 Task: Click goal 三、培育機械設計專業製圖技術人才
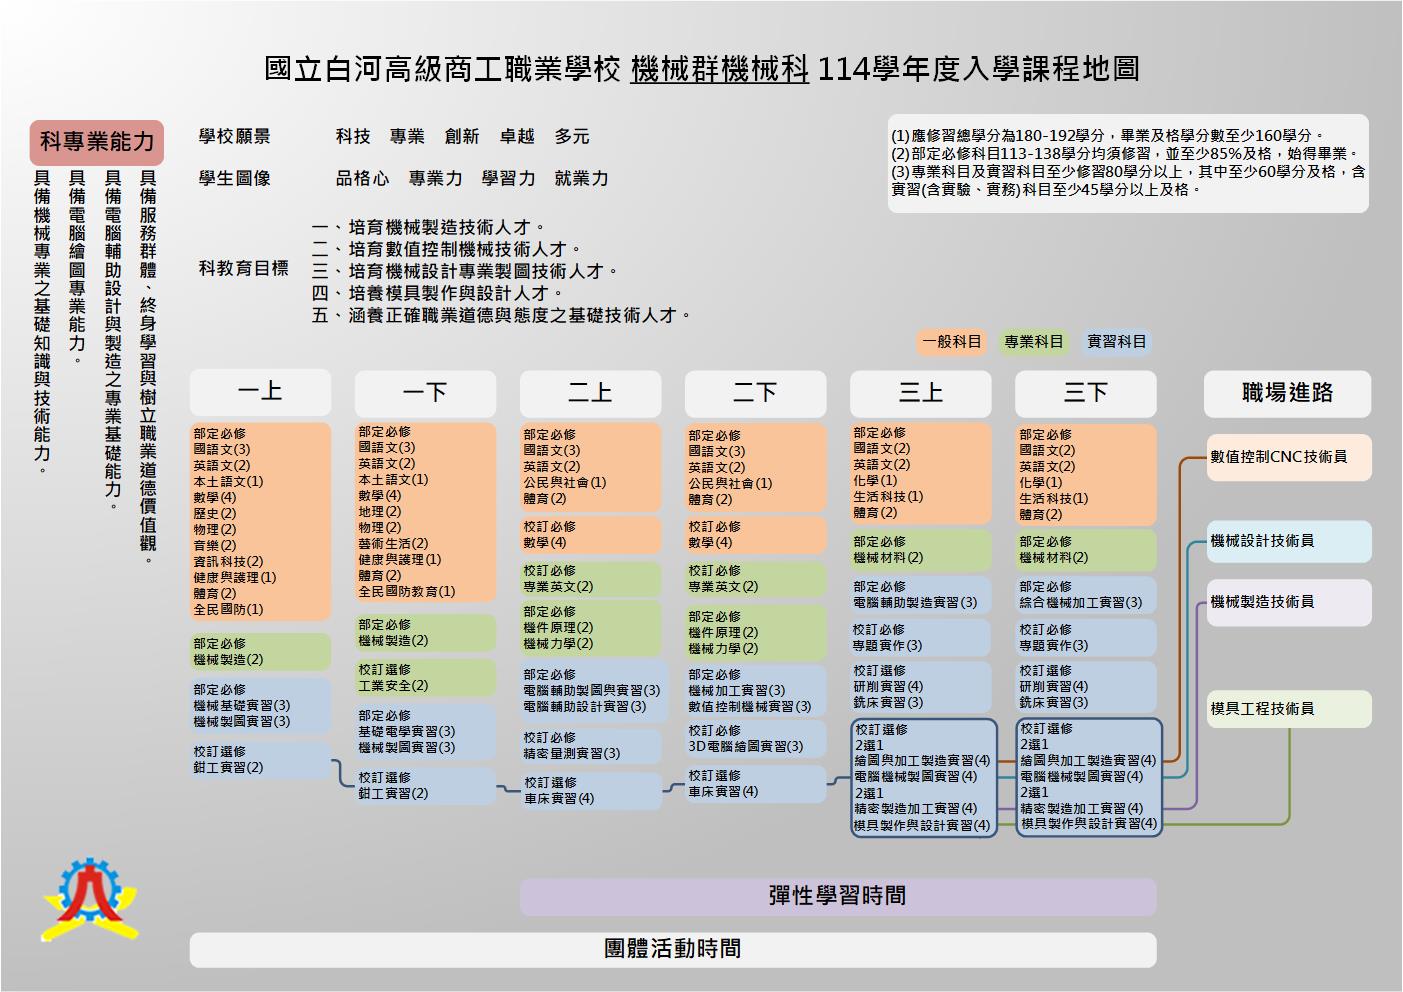tap(465, 272)
